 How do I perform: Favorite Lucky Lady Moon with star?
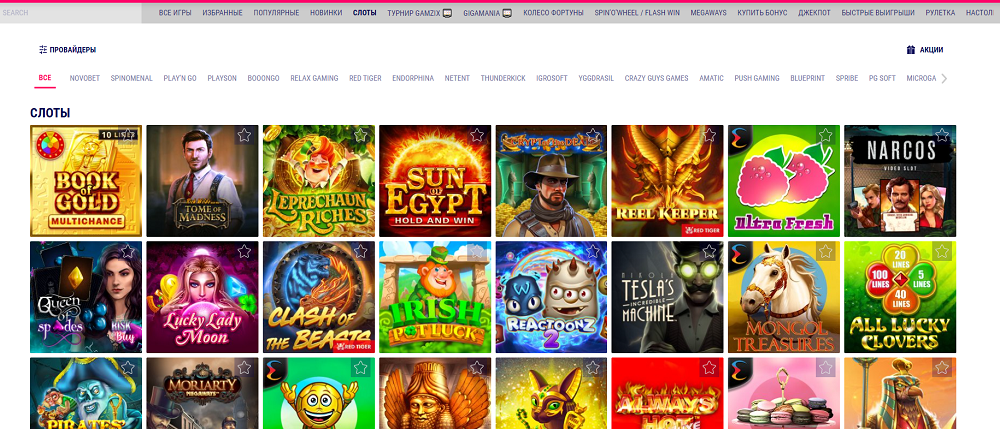point(244,251)
